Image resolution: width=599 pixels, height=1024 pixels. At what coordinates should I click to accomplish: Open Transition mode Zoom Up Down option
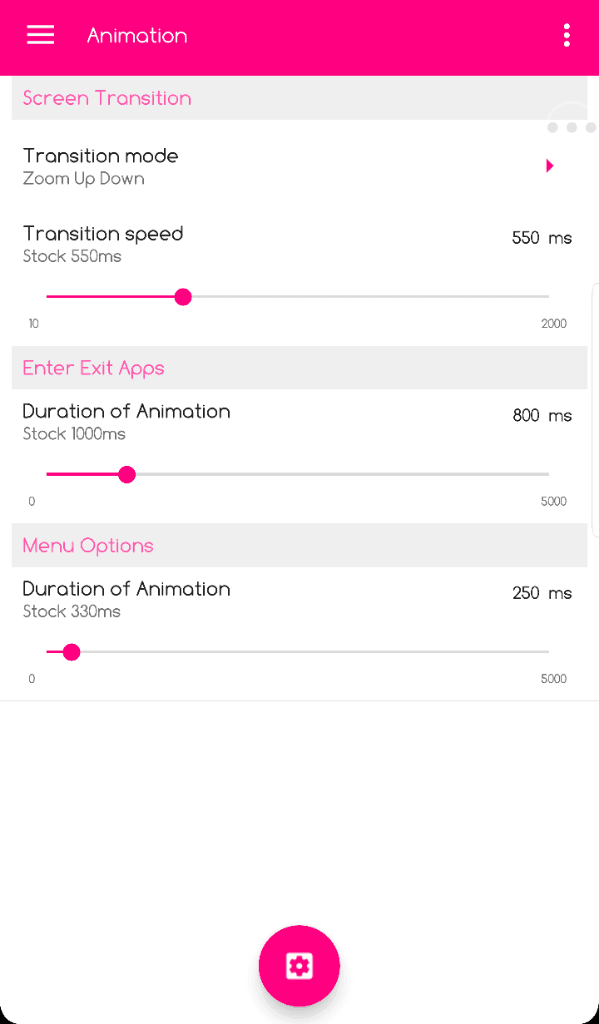(299, 167)
